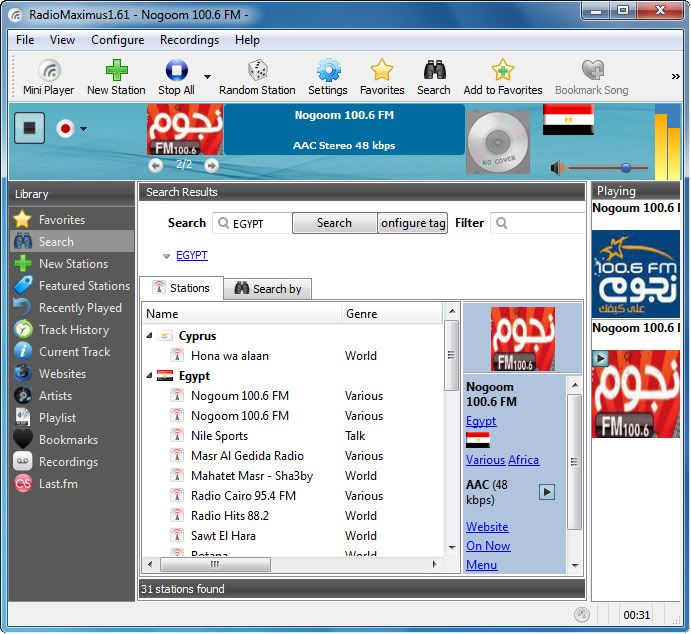Open the Recordings menu

tap(189, 40)
